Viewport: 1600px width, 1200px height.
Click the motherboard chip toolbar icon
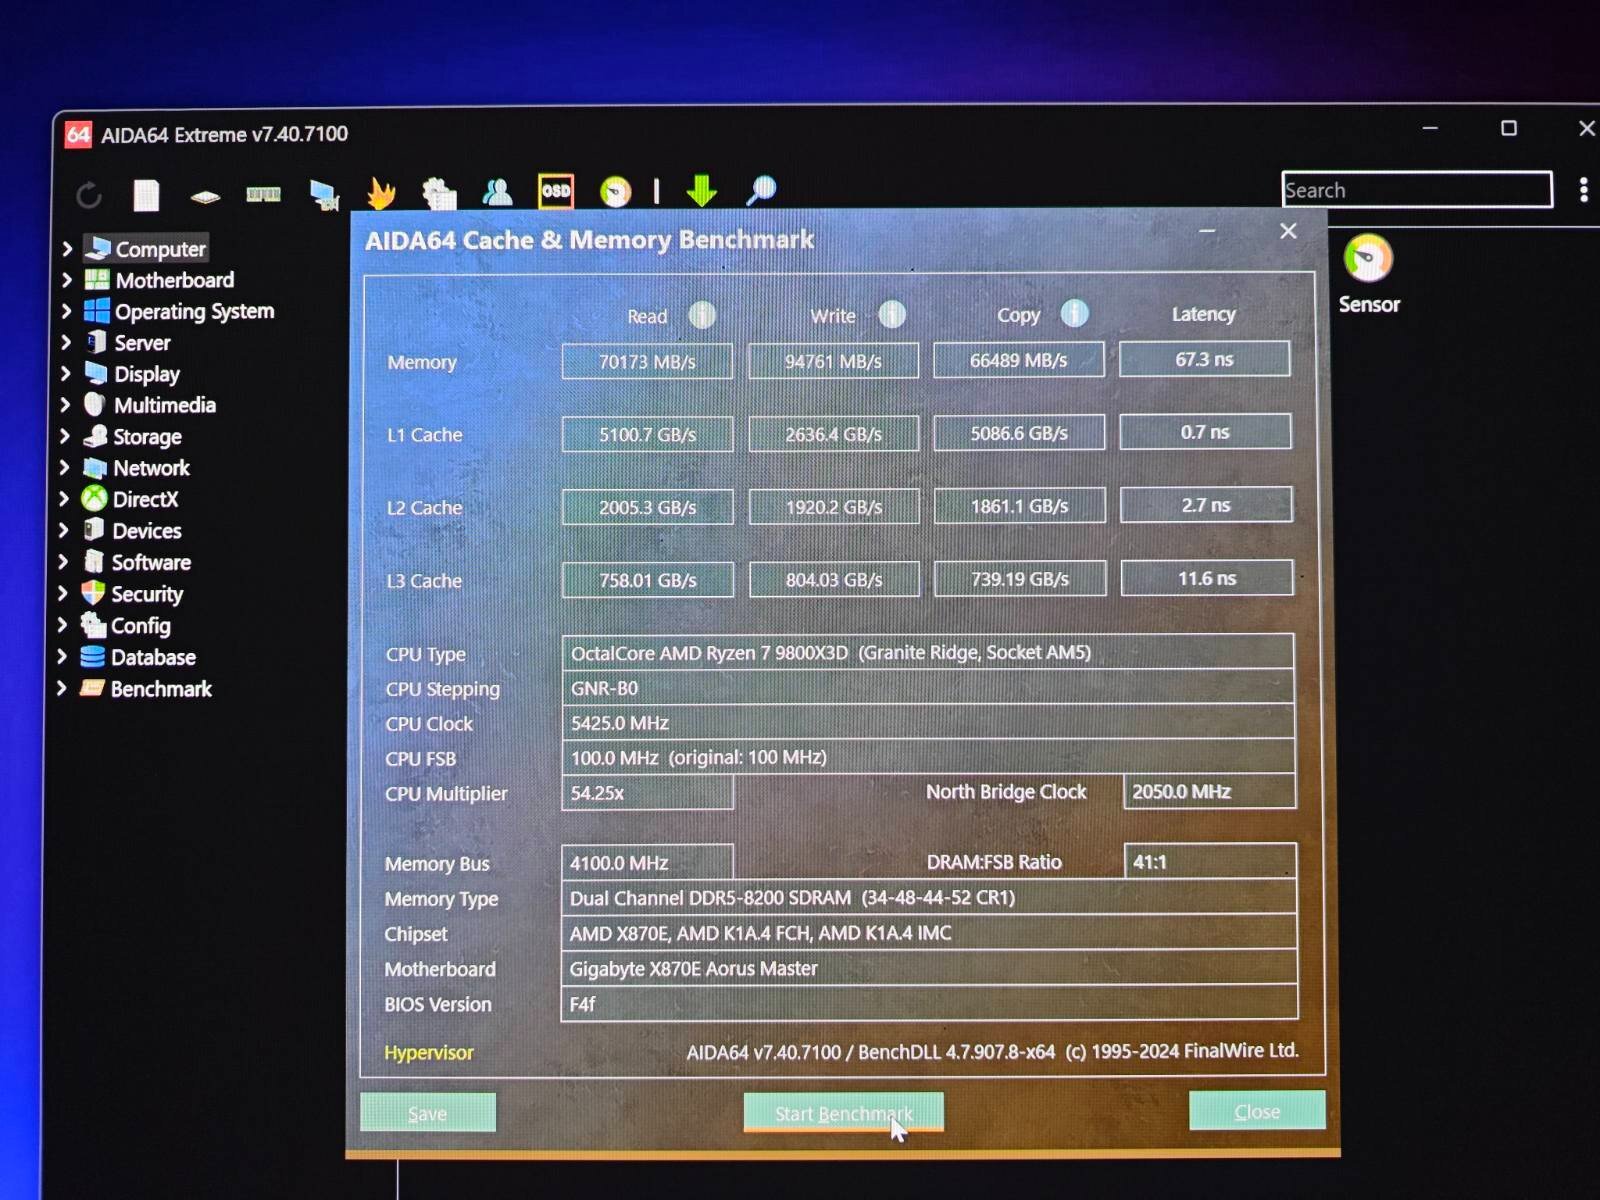pyautogui.click(x=205, y=196)
